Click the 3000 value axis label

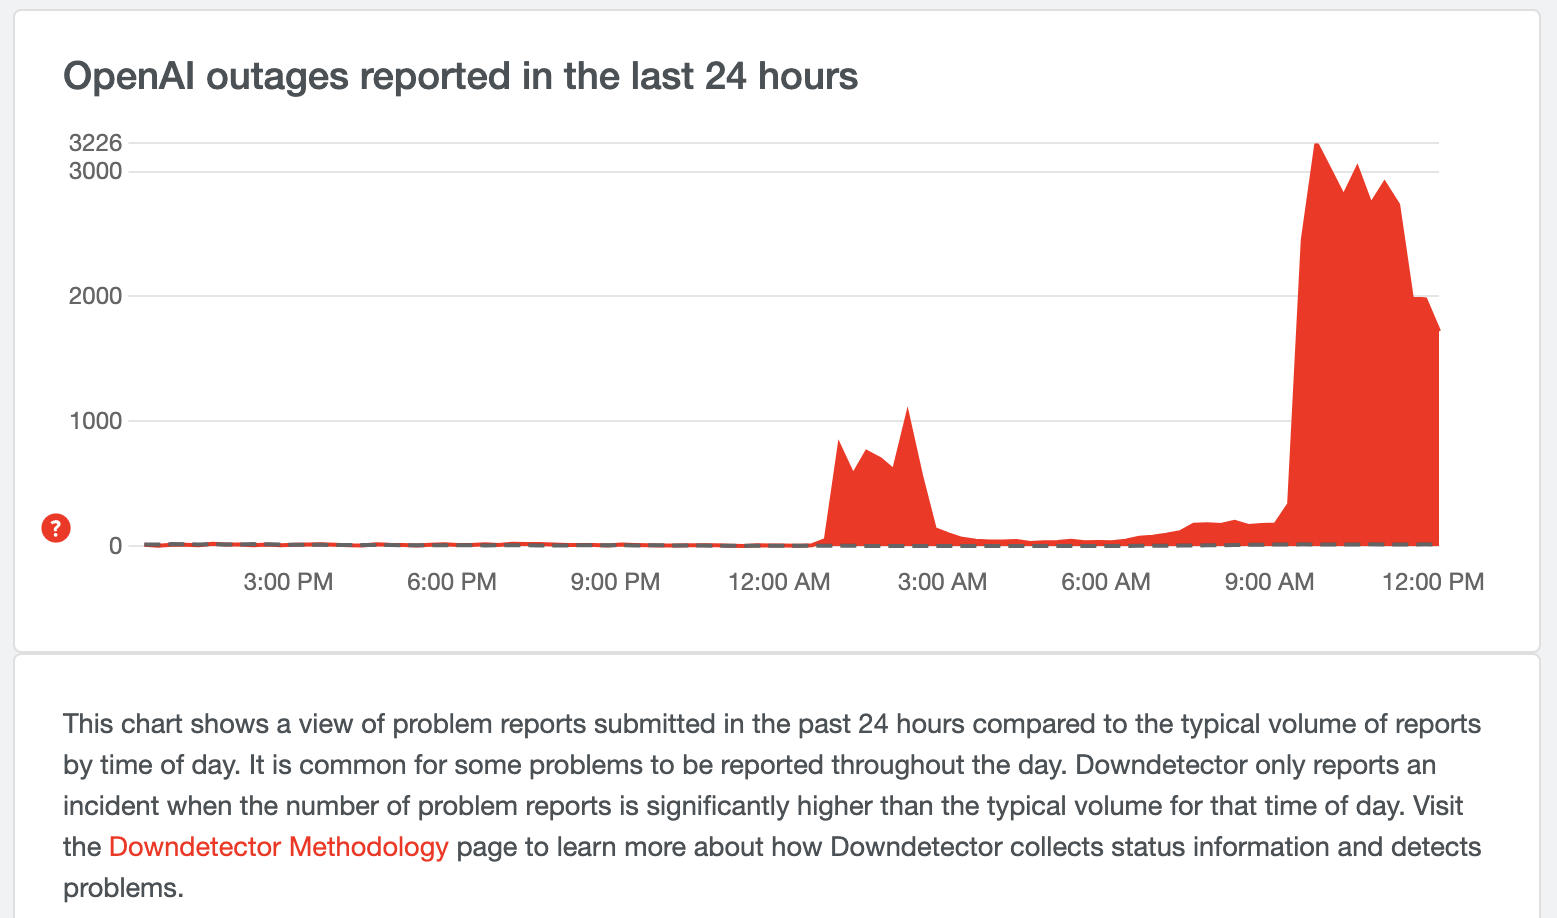[95, 171]
